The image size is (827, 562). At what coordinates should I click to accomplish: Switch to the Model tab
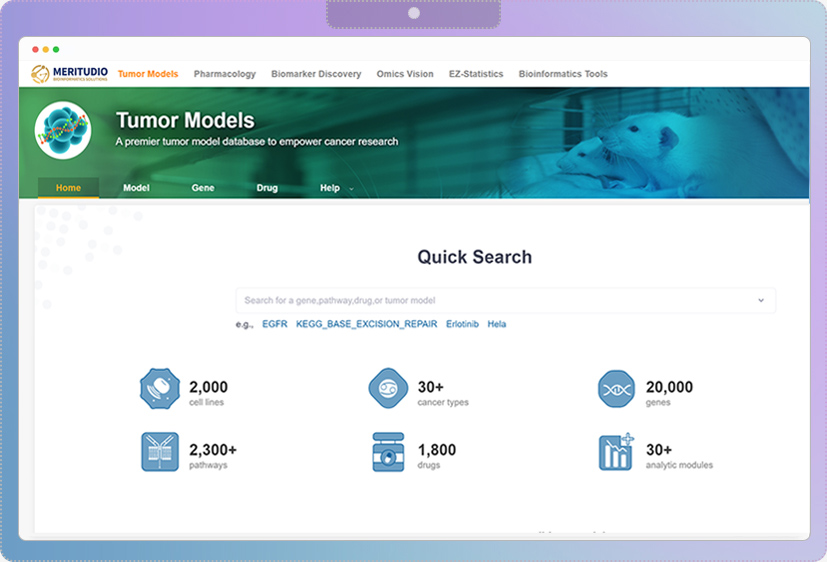136,188
